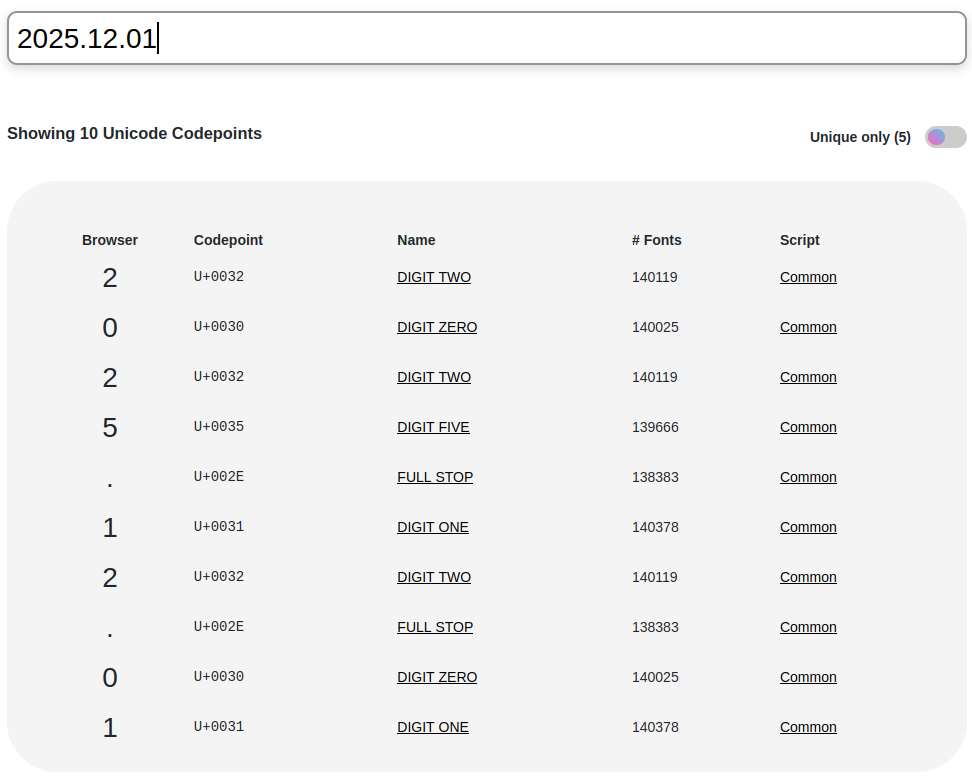972x783 pixels.
Task: Open the first DIGIT TWO link in the table
Action: [433, 277]
